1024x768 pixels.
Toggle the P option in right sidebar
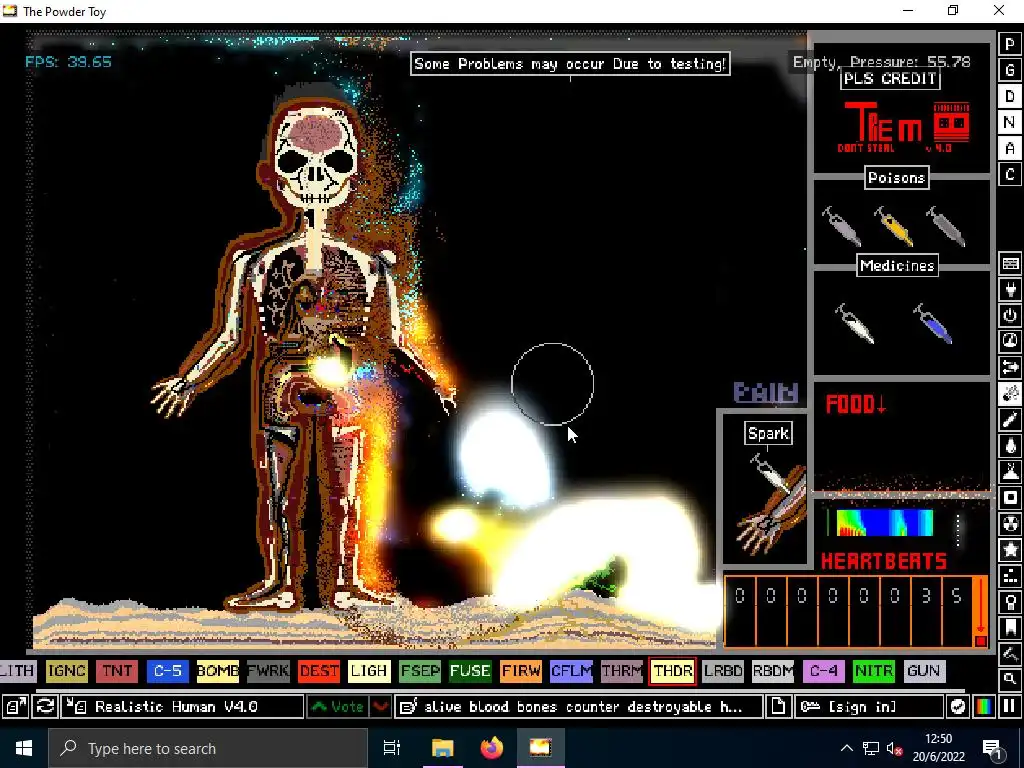click(x=1010, y=44)
